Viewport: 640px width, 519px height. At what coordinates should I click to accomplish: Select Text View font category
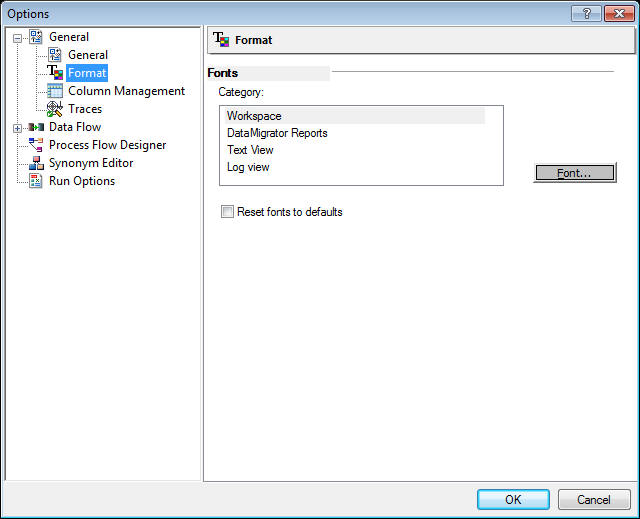(x=250, y=150)
